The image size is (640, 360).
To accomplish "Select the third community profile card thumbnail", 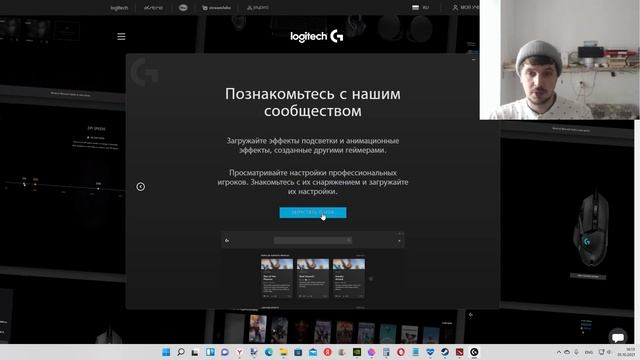I will (349, 264).
